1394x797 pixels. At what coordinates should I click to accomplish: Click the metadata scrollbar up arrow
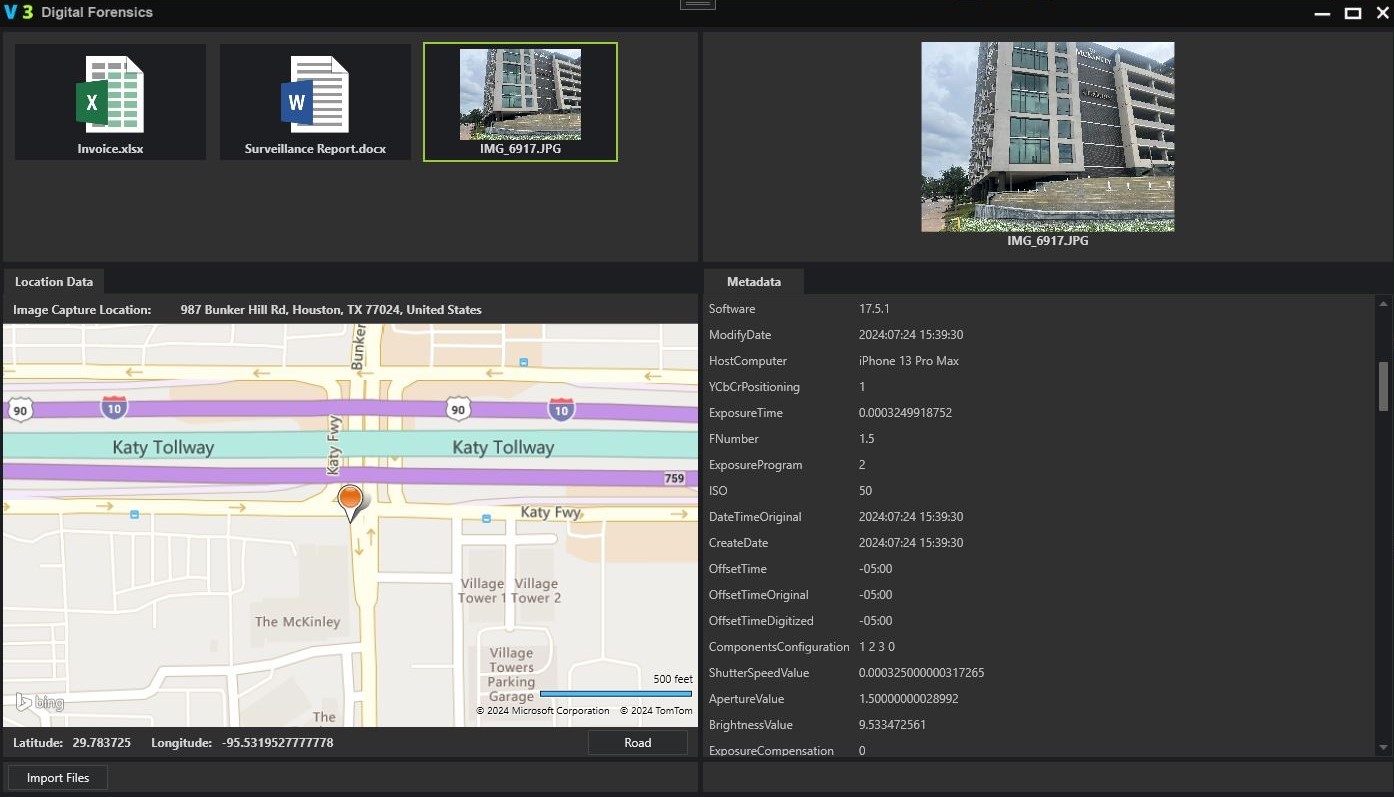(x=1383, y=303)
